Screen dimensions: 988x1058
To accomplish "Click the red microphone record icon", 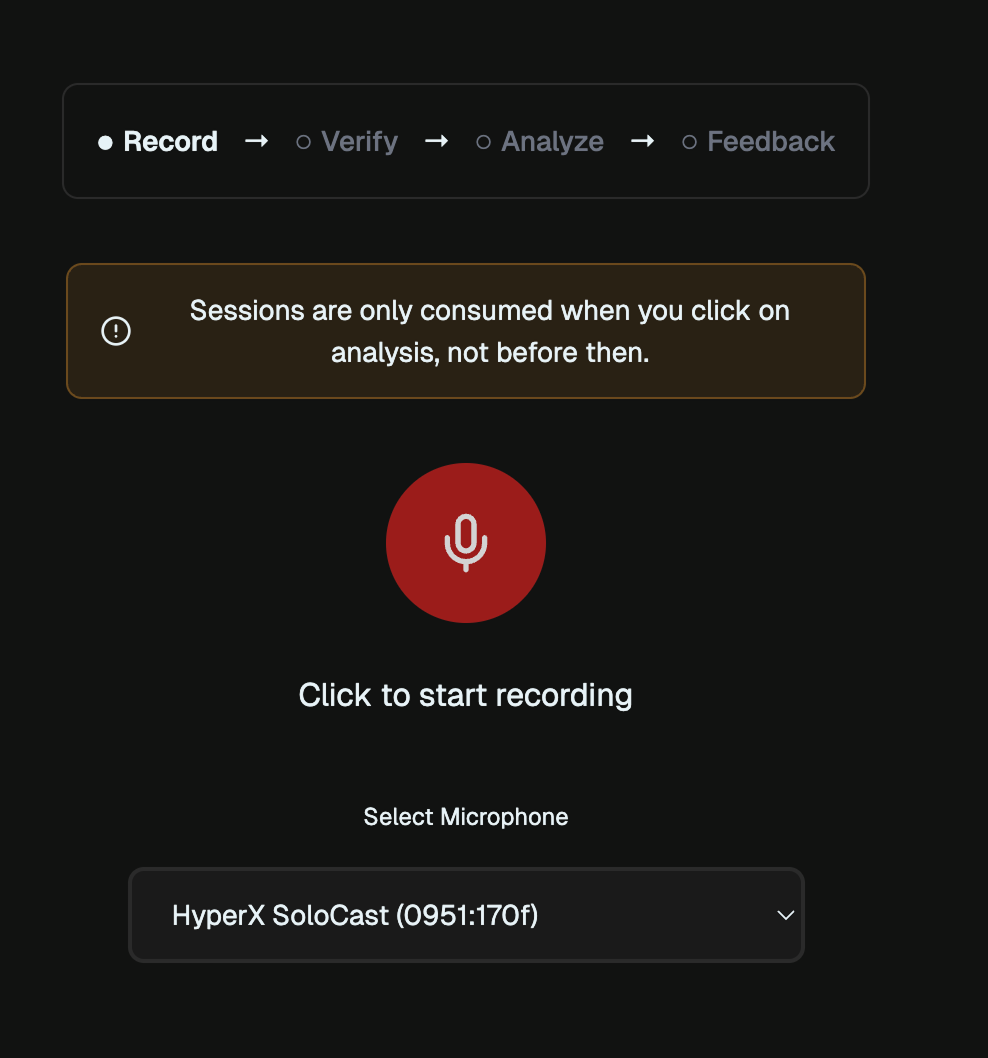I will [465, 543].
